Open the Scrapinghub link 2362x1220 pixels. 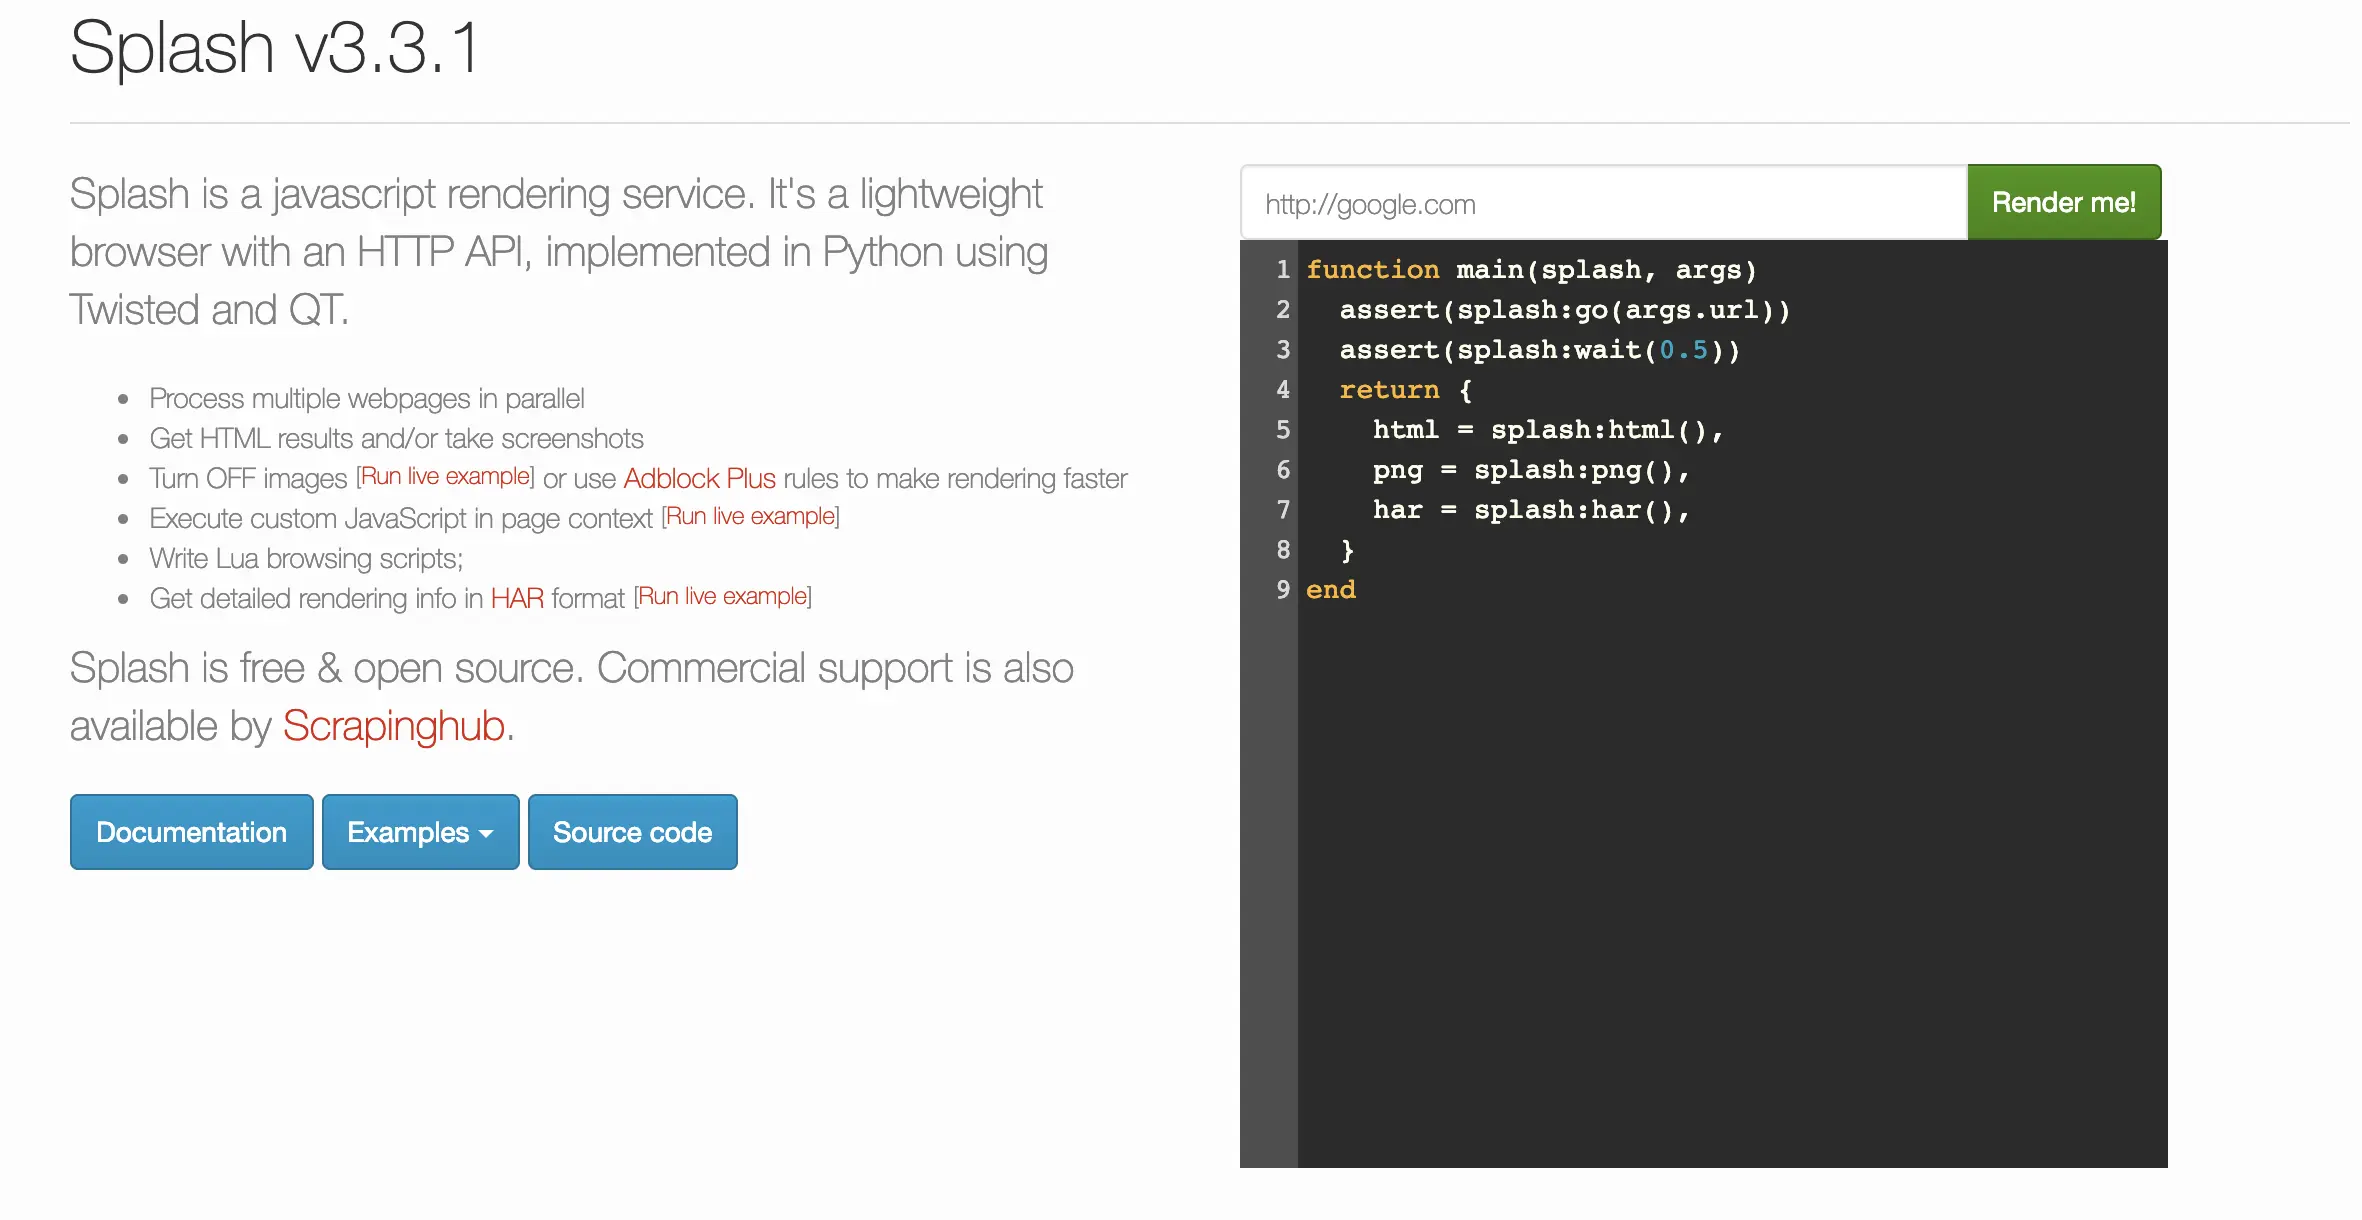tap(393, 726)
